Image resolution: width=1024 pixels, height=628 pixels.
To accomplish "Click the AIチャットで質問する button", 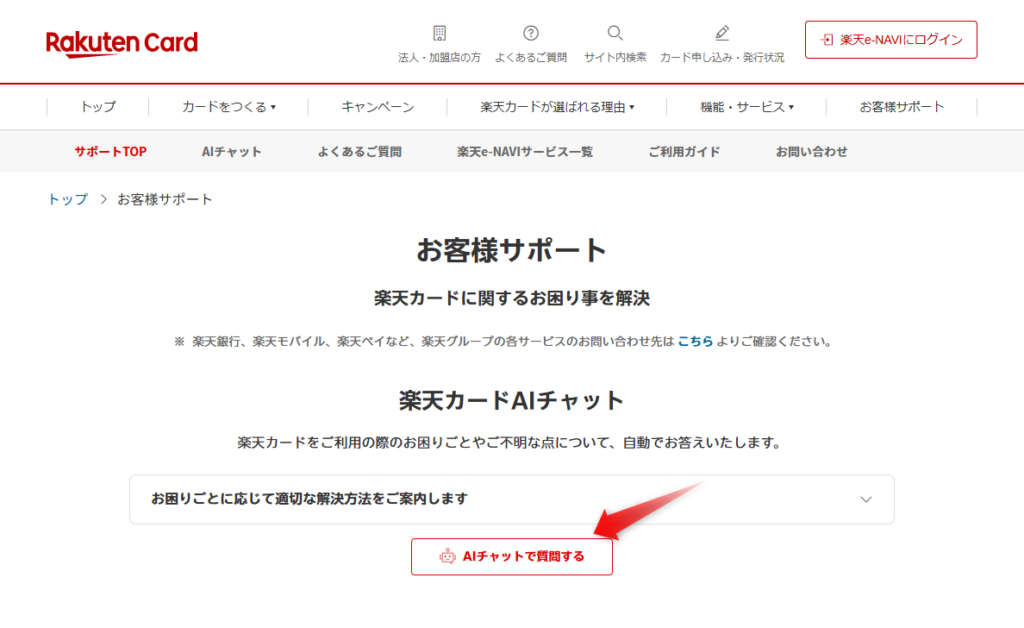I will coord(512,556).
